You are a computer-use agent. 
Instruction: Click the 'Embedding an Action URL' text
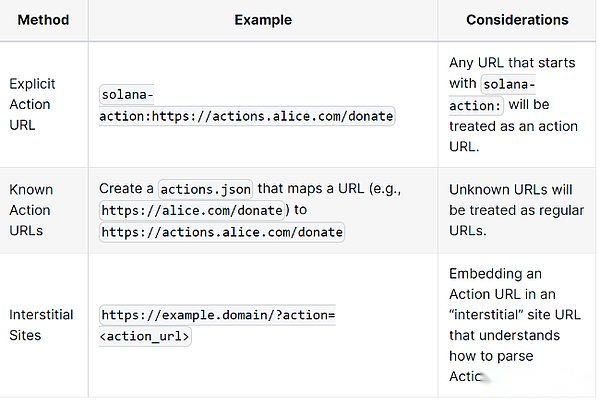tap(502, 284)
